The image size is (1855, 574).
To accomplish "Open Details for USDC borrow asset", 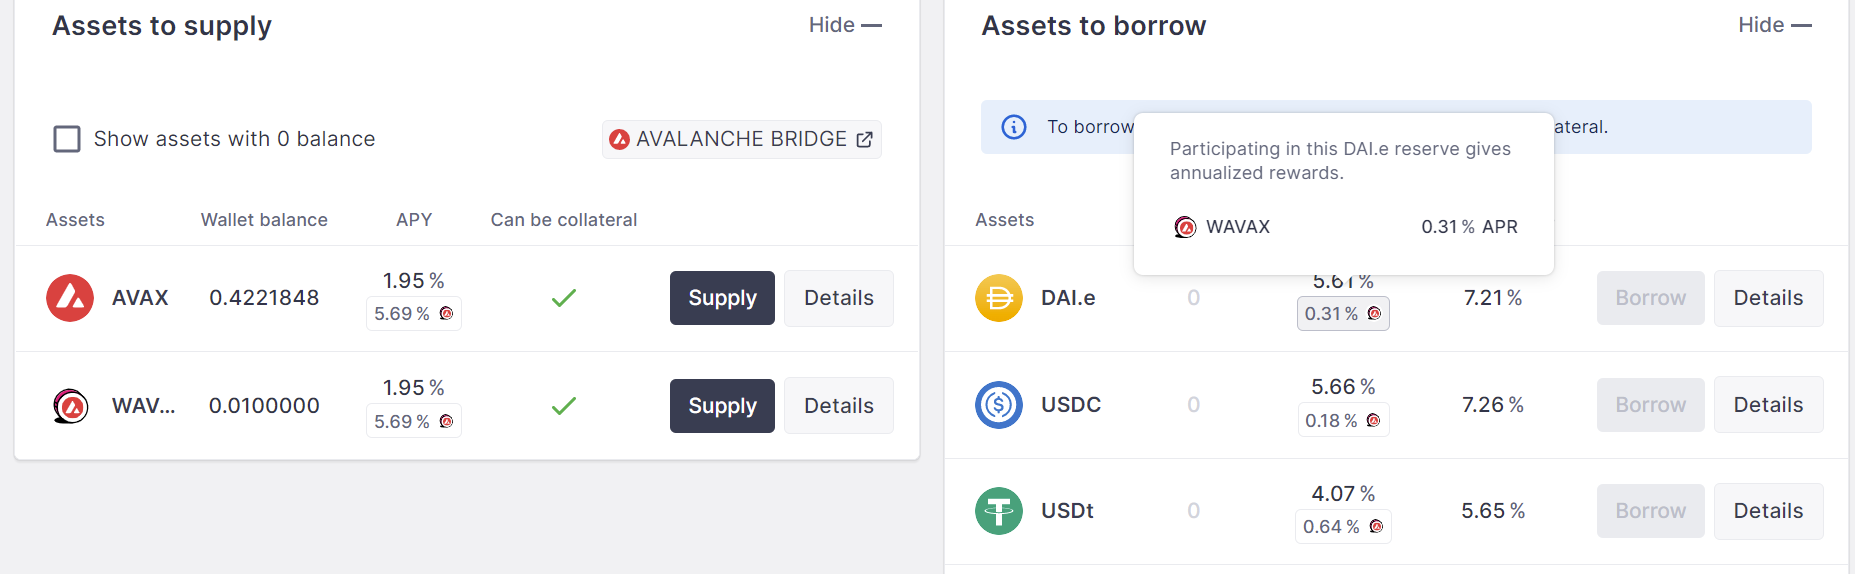I will [1768, 405].
